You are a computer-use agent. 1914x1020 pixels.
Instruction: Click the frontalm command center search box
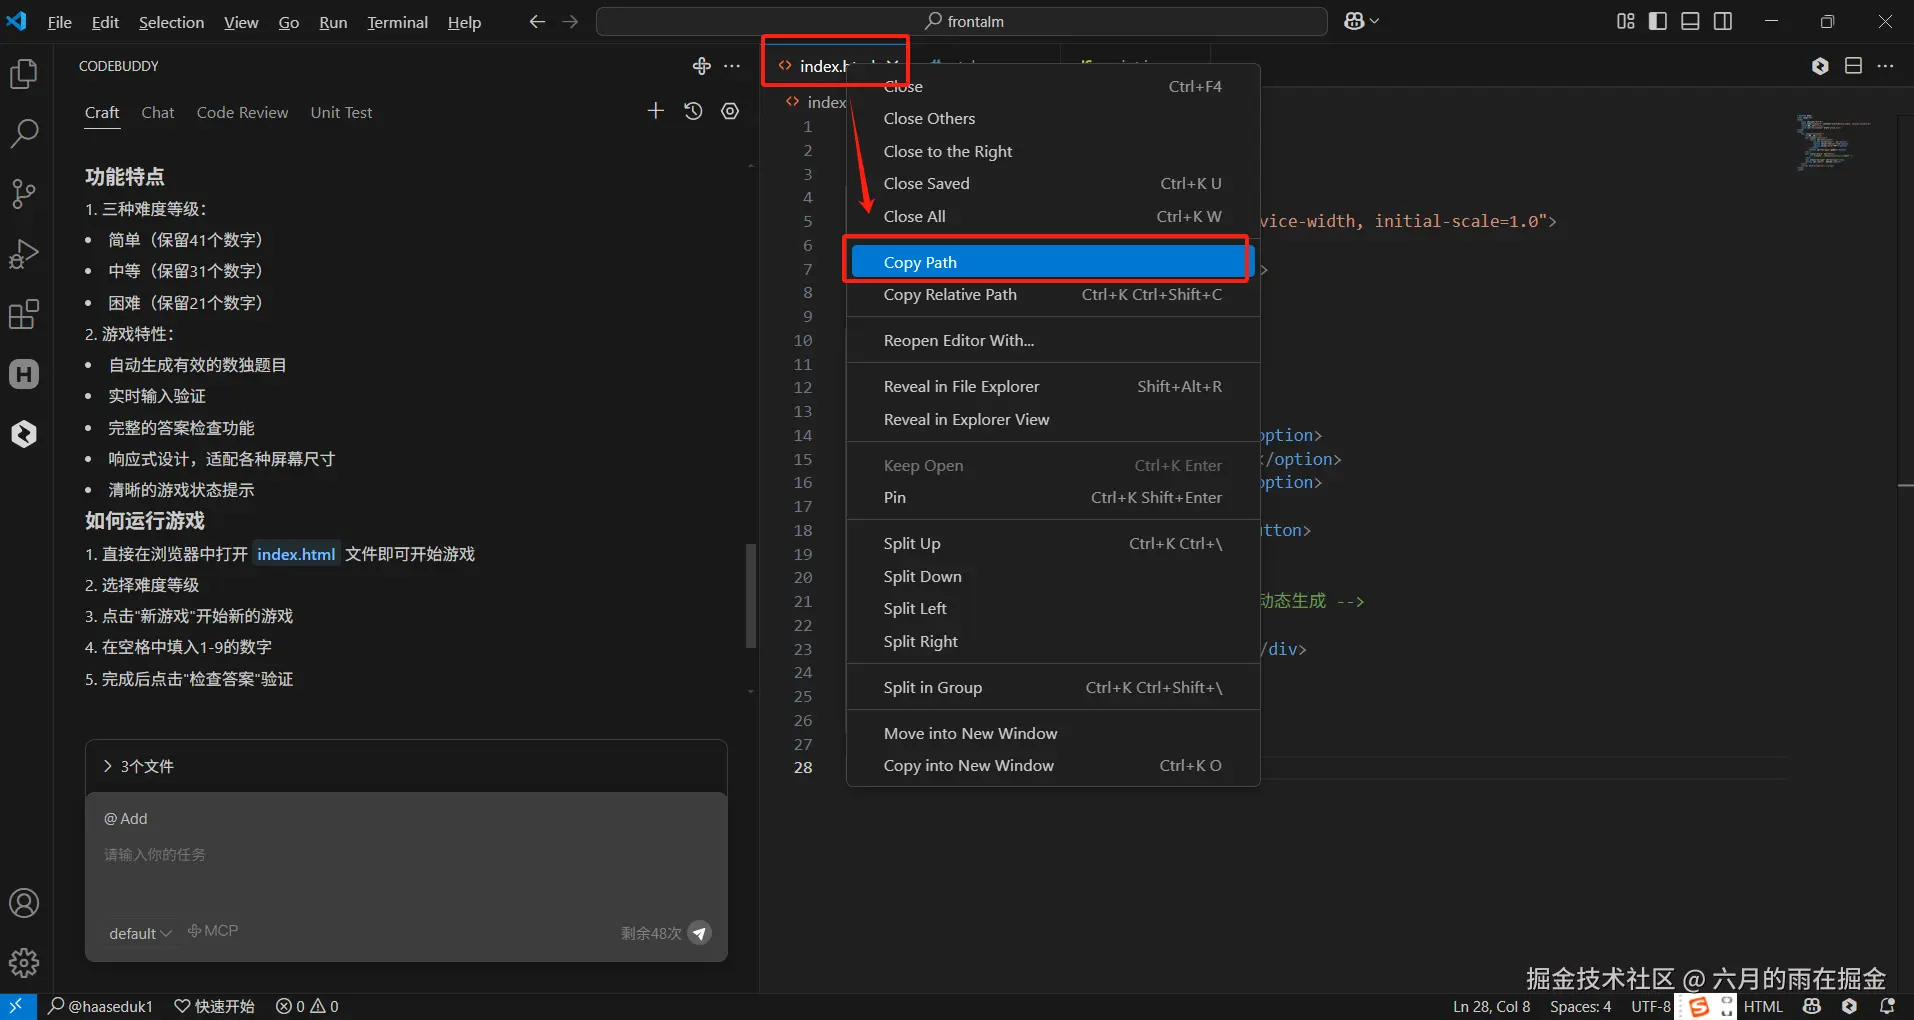point(962,21)
